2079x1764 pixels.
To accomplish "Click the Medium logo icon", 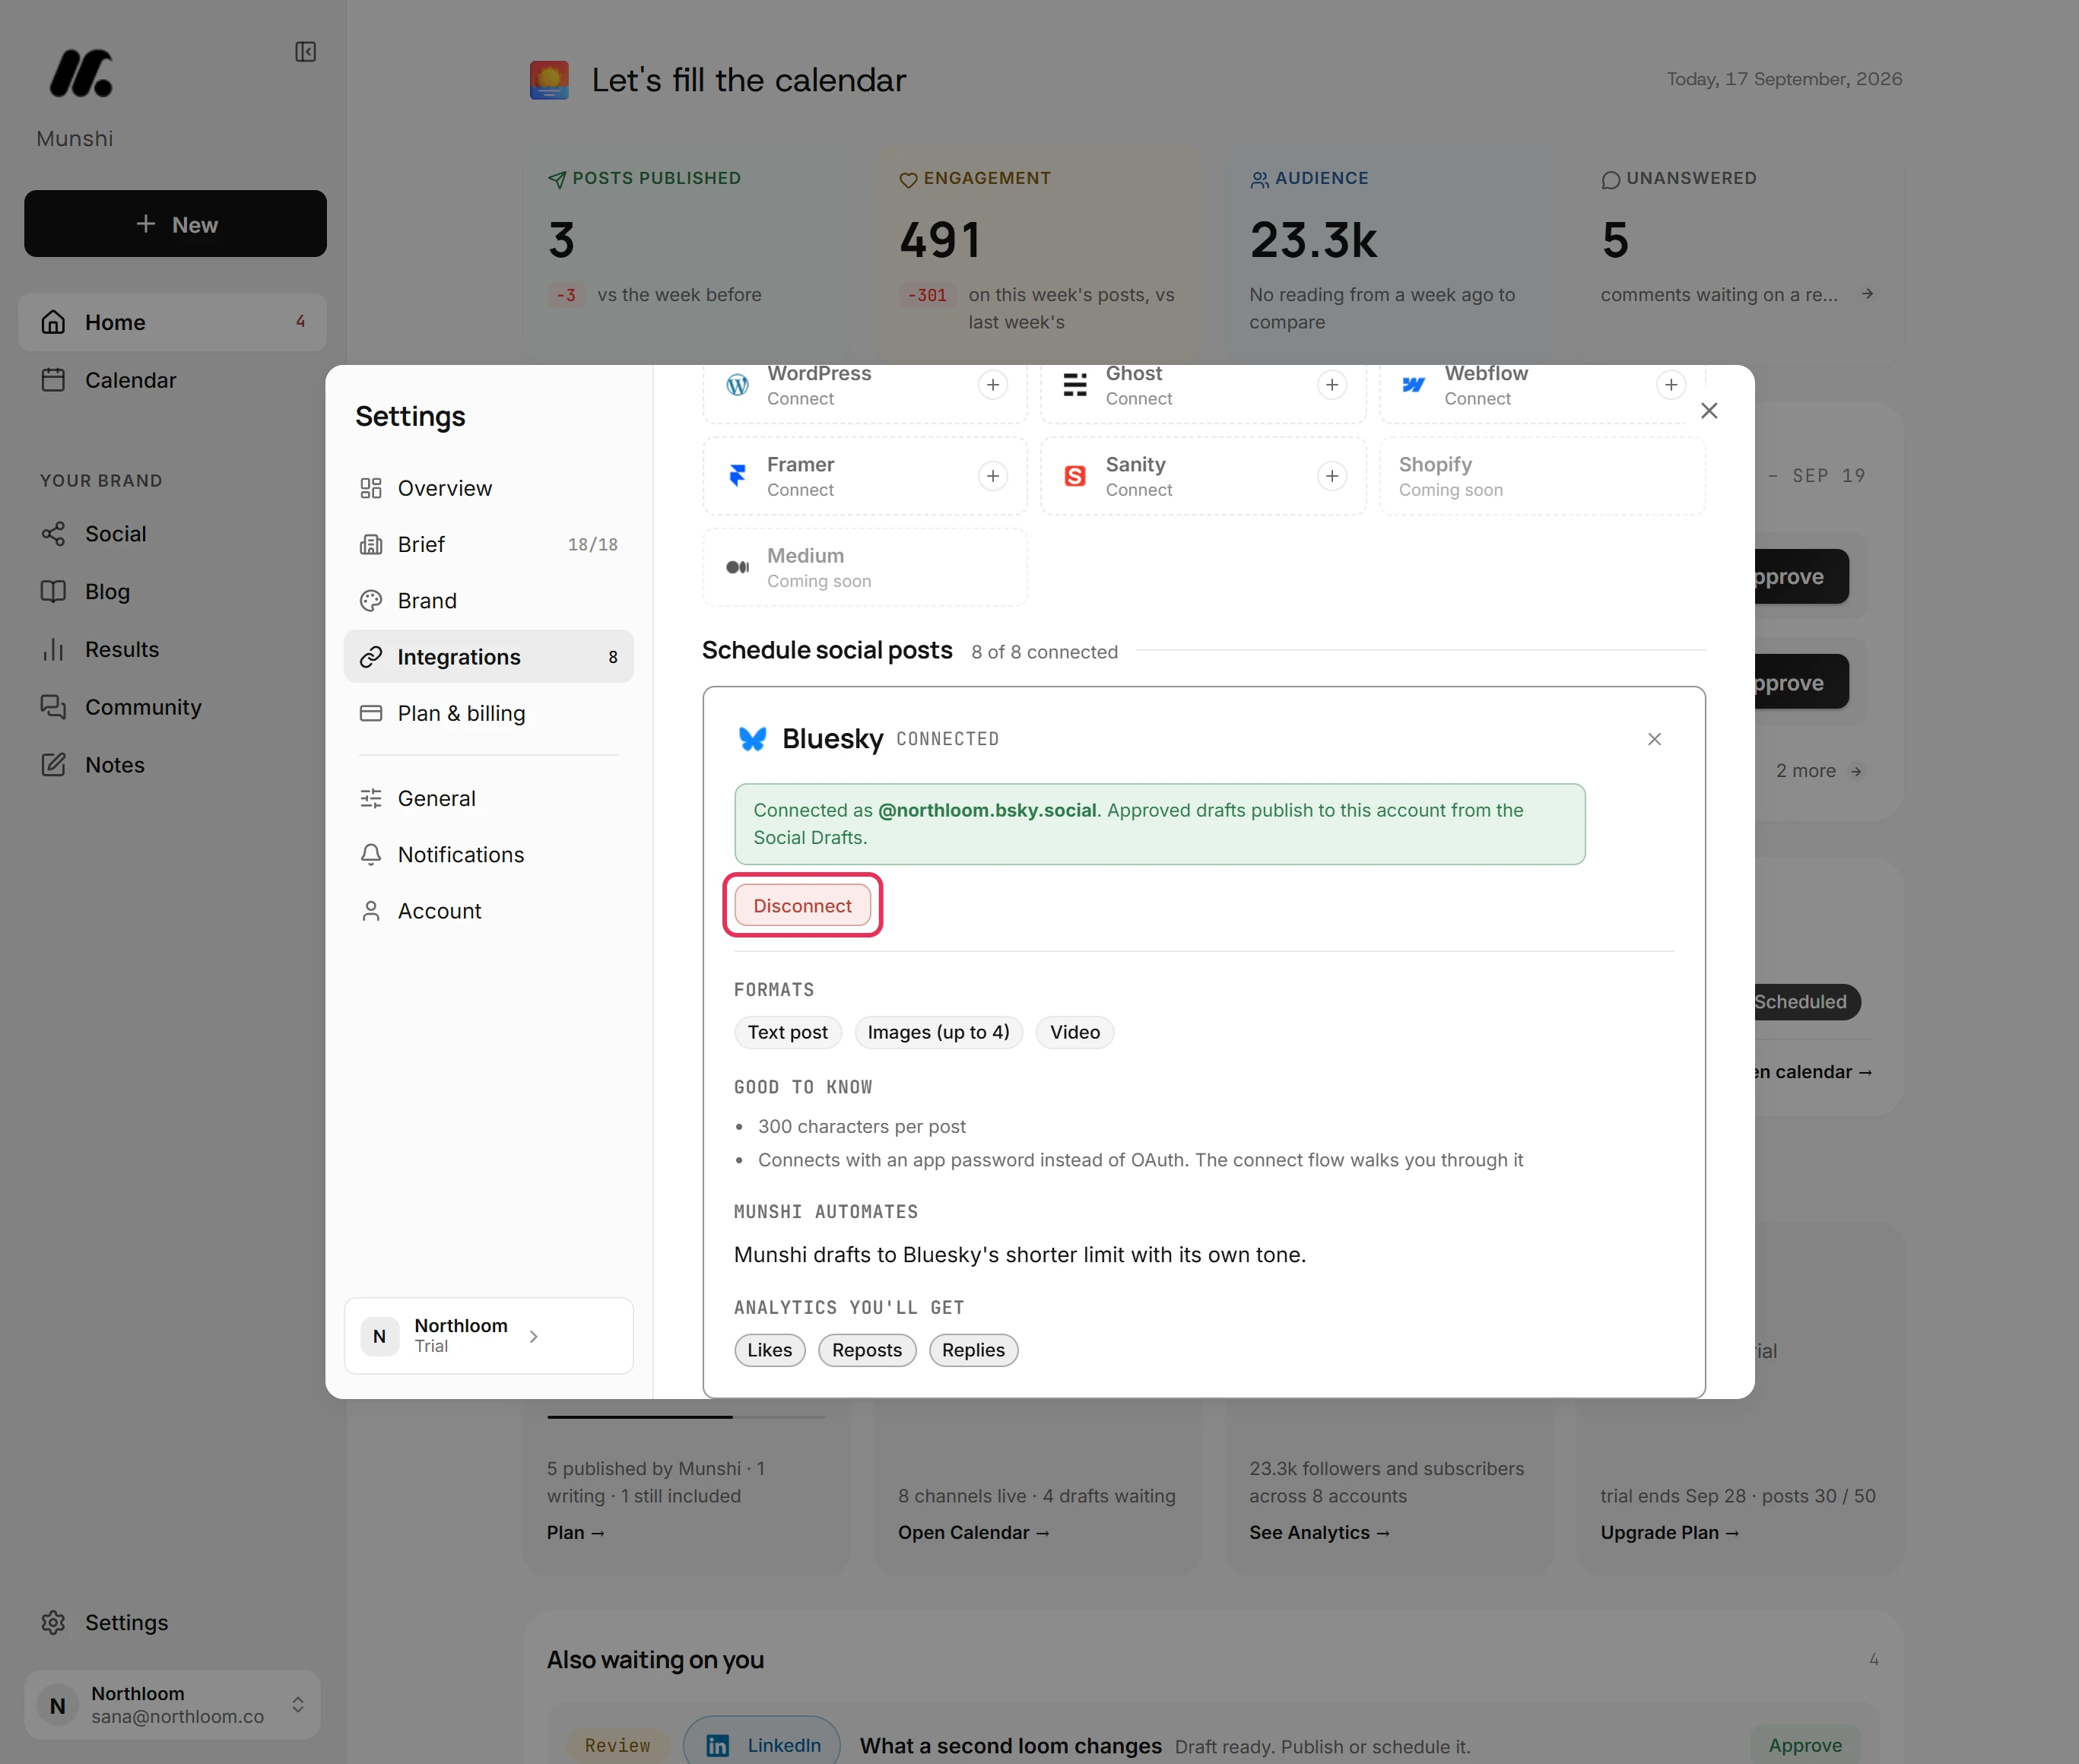I will click(x=737, y=567).
